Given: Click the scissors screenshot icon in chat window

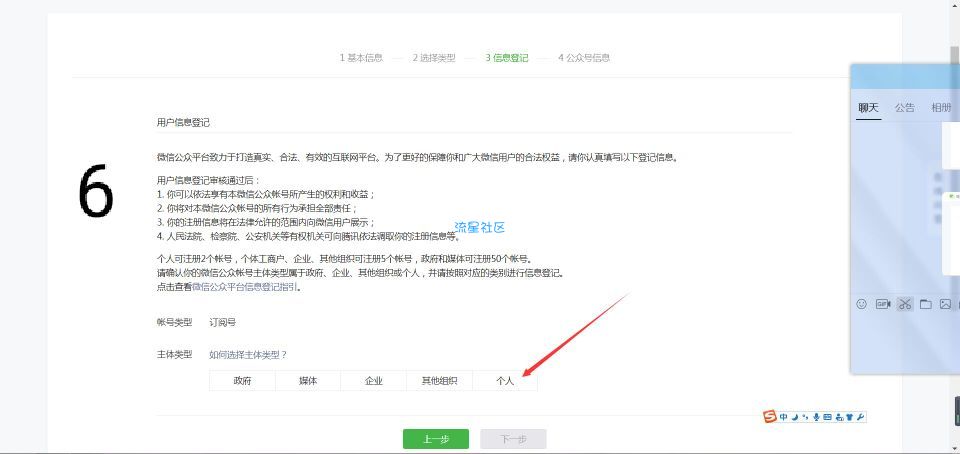Looking at the screenshot, I should point(905,303).
